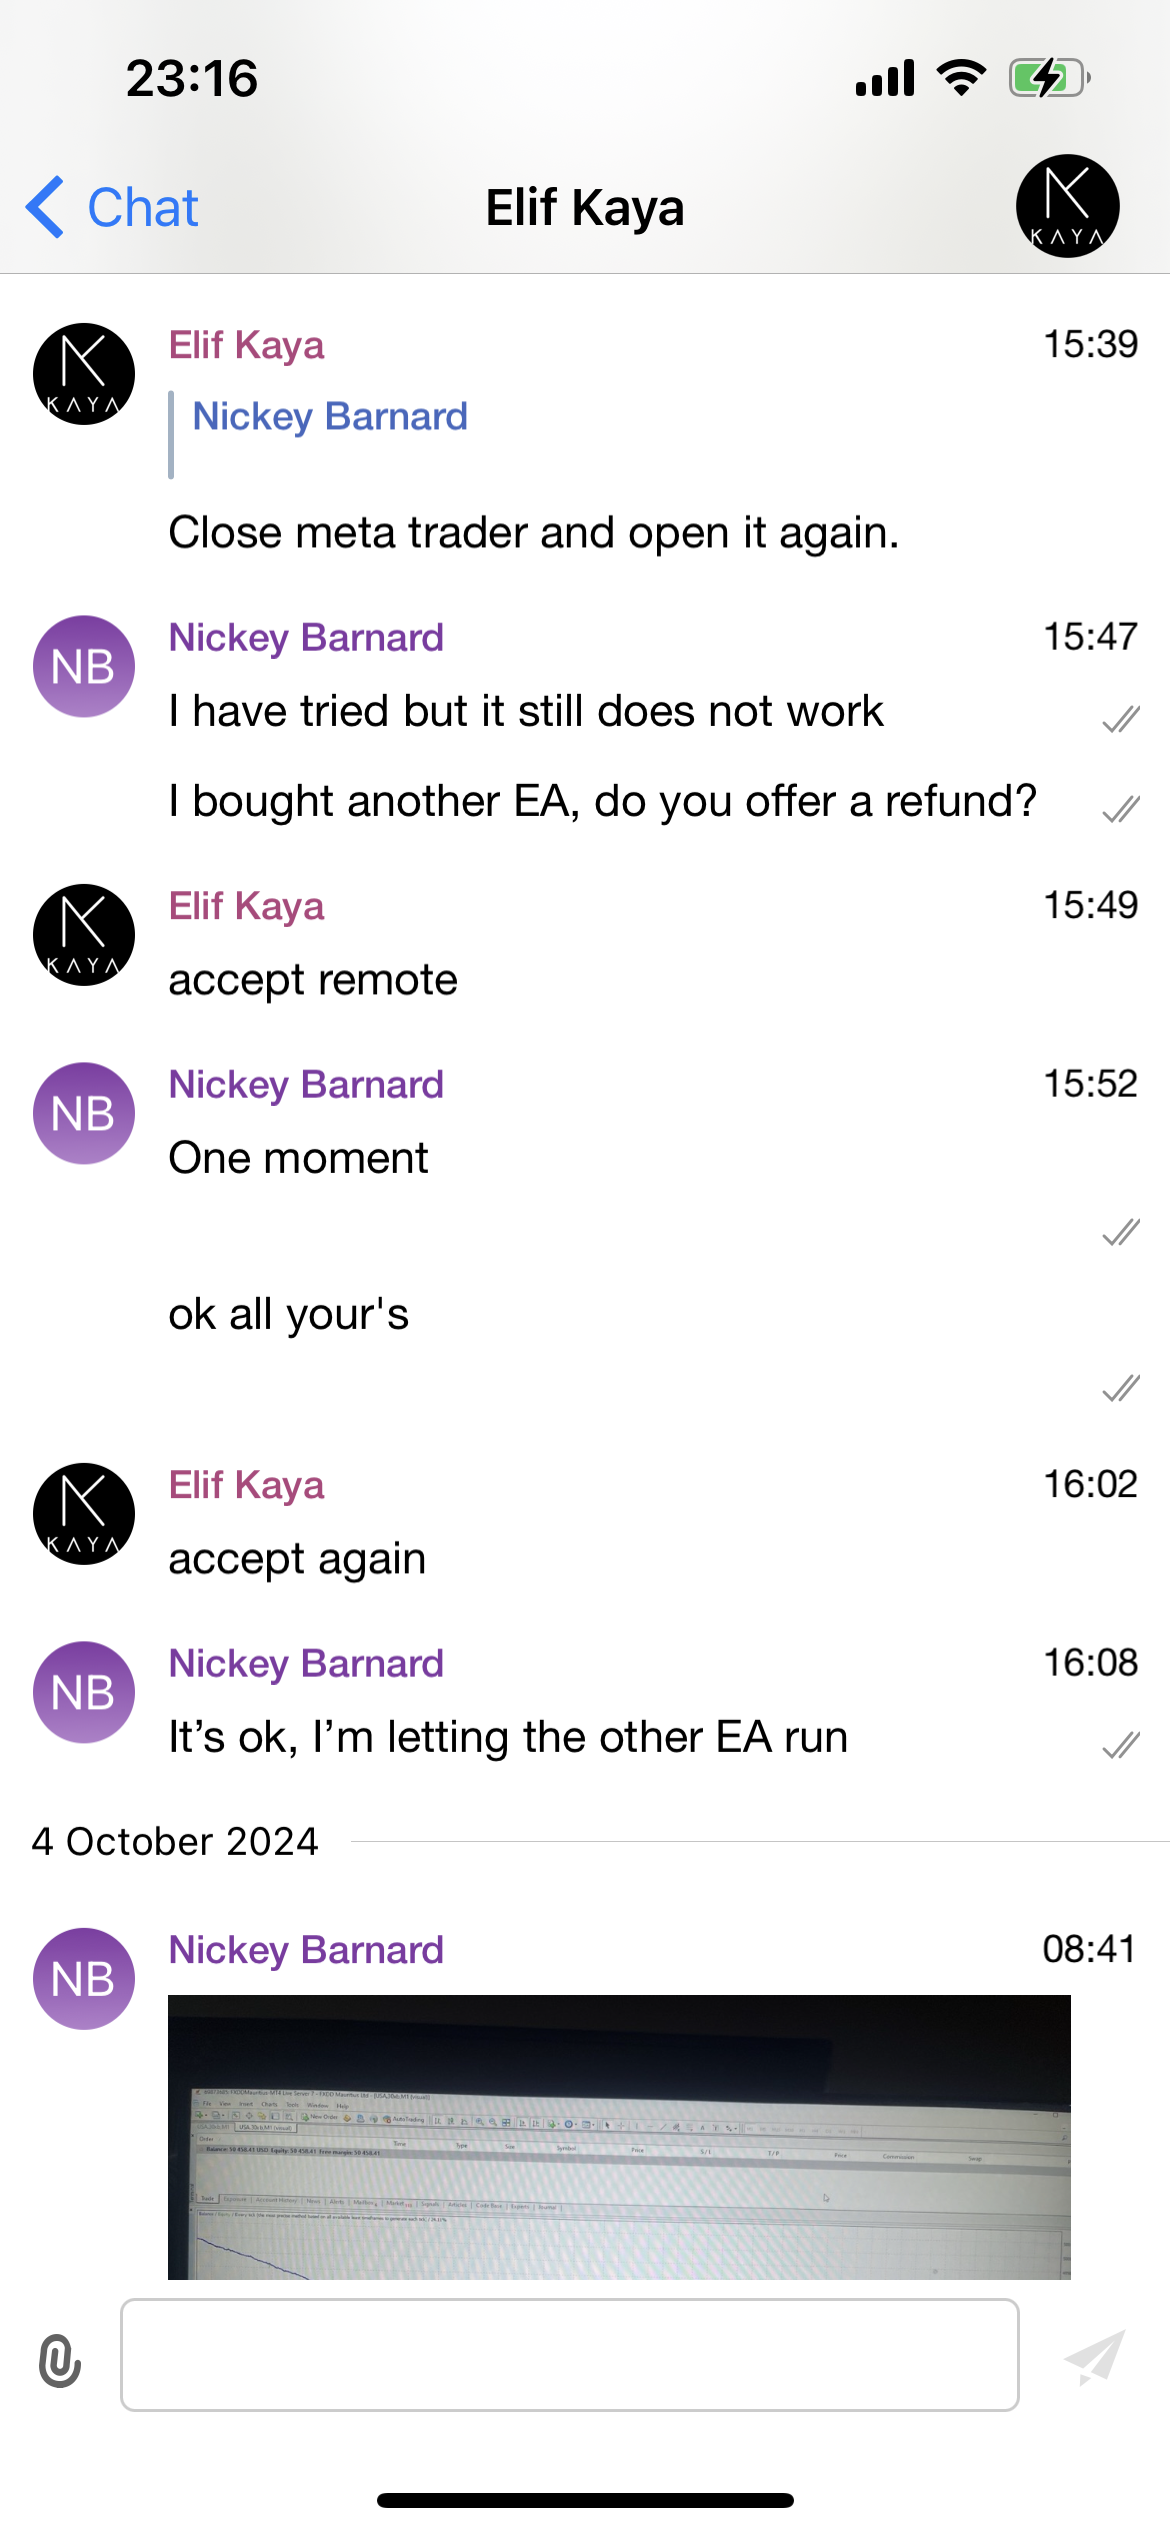Tap the Elif Kaya conversation title
The image size is (1170, 2532).
[x=585, y=208]
